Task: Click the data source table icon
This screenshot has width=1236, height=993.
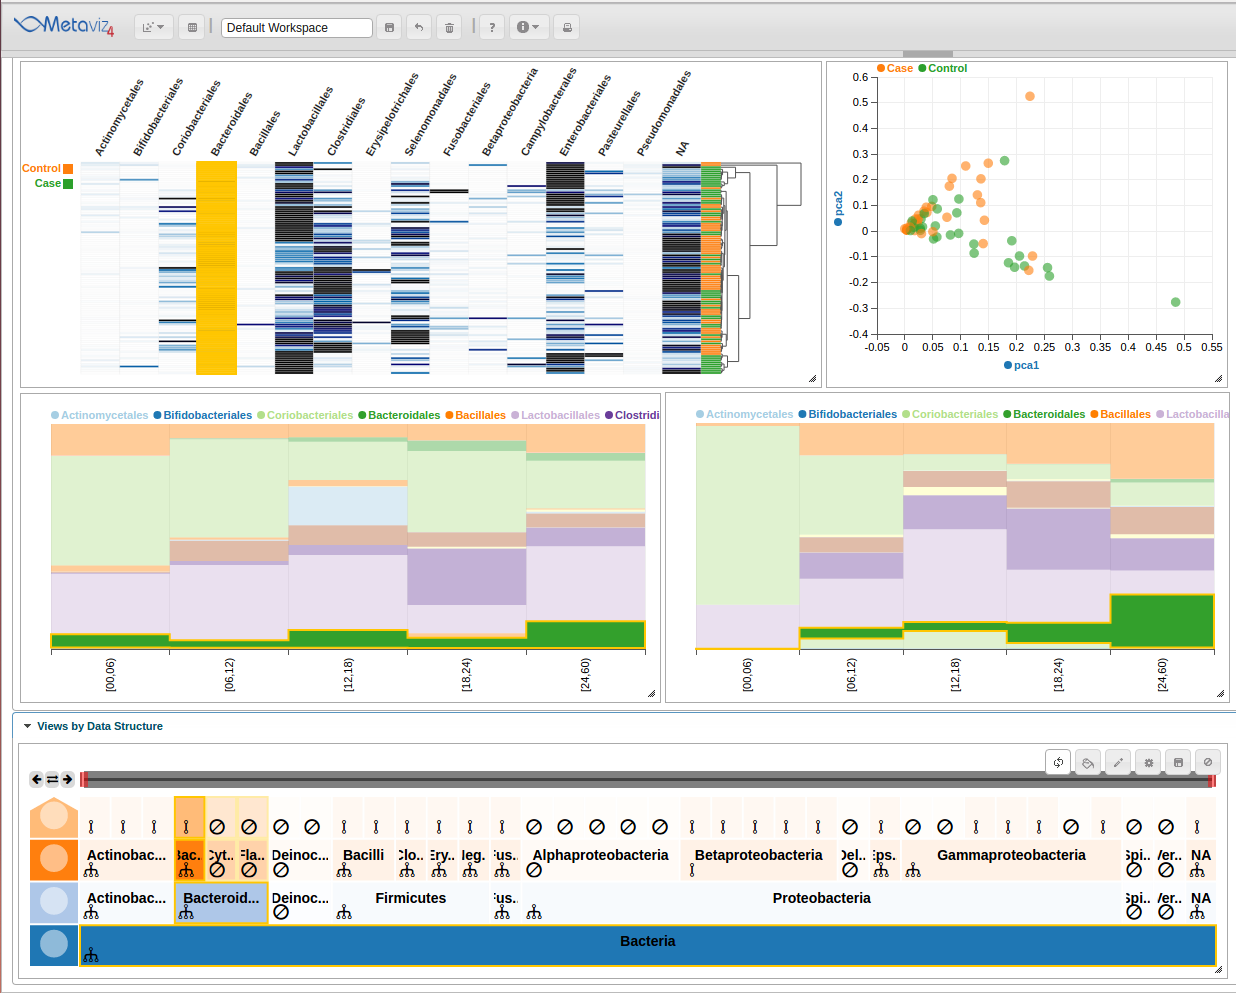Action: point(192,27)
